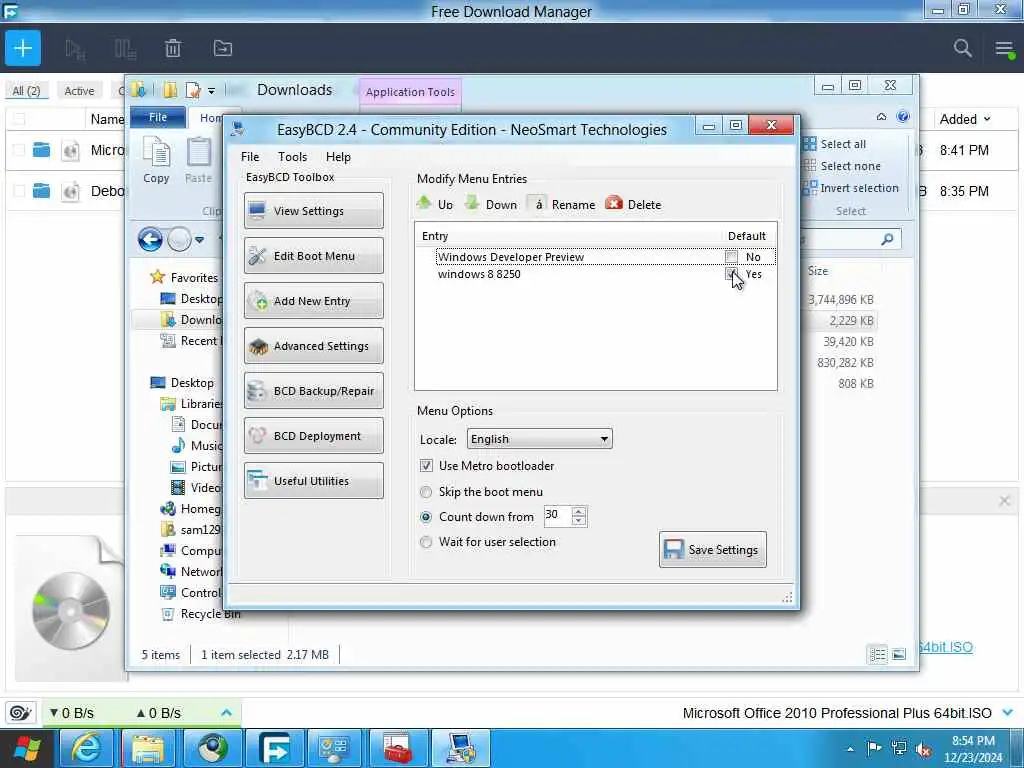Click File tab in Downloads explorer window
The height and width of the screenshot is (768, 1024).
(x=157, y=117)
